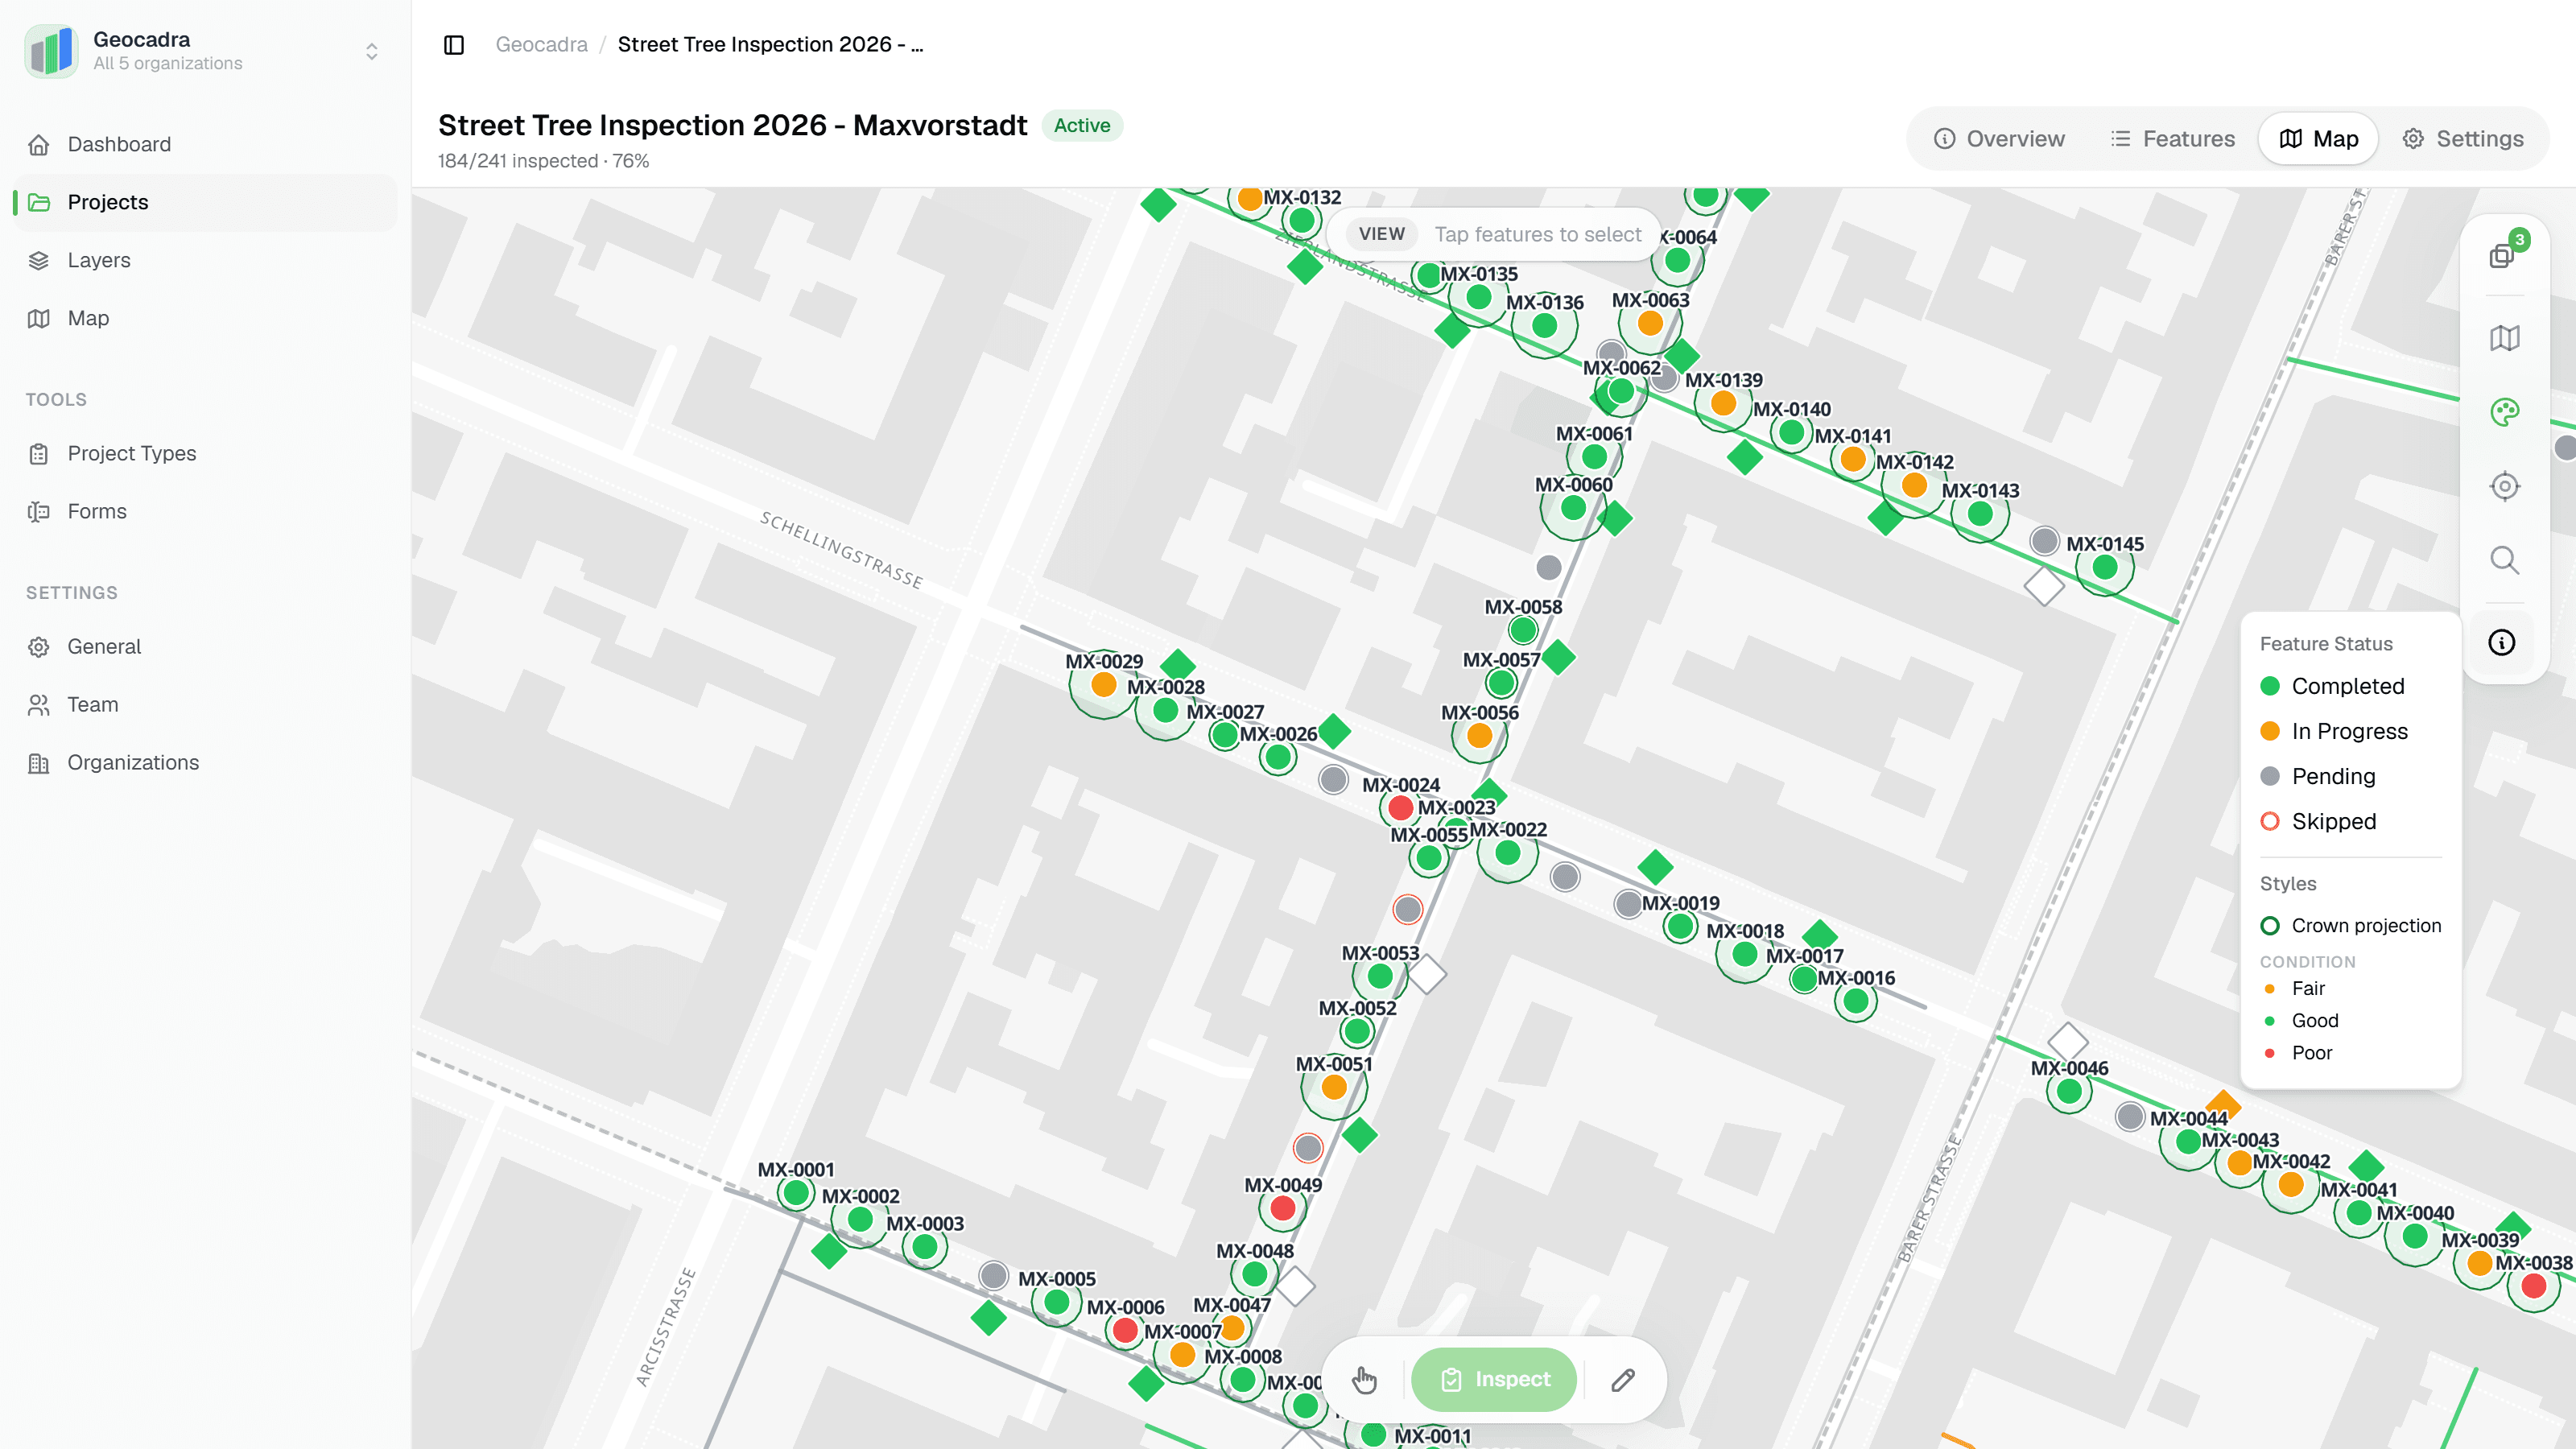The image size is (2576, 1449).
Task: Open the style palette icon
Action: coord(2504,412)
